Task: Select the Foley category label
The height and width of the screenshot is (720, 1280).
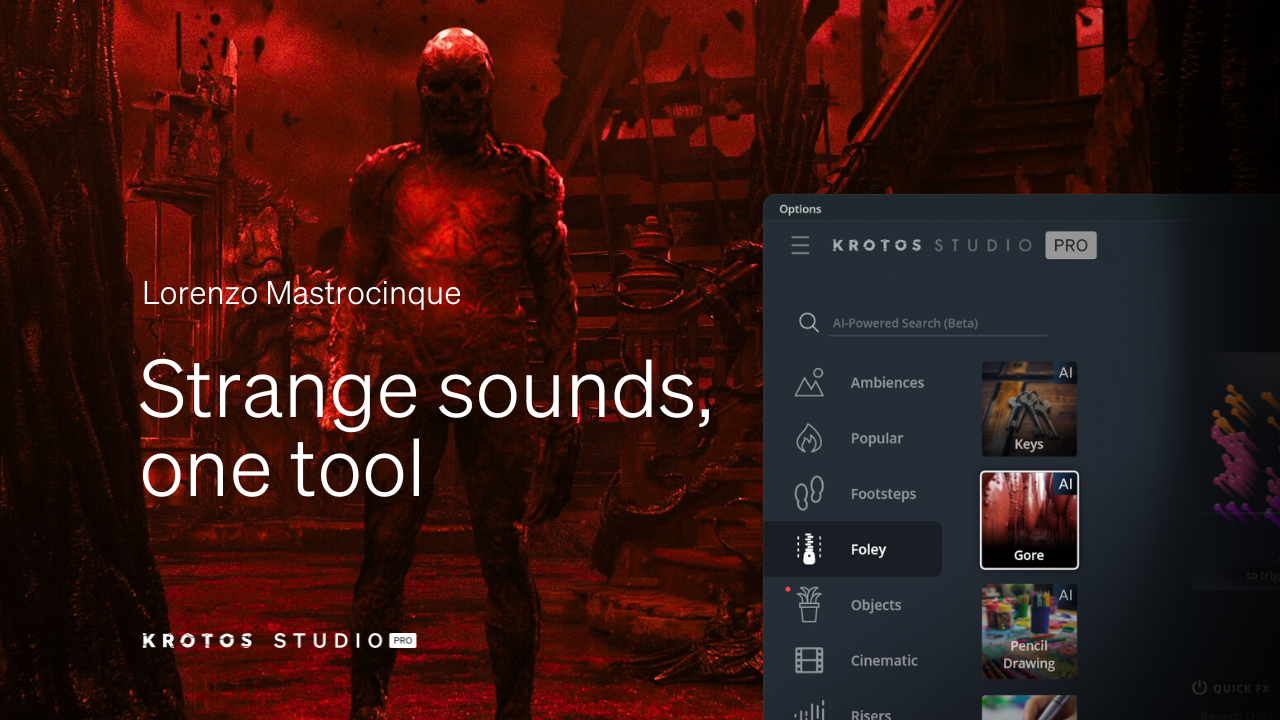Action: 868,549
